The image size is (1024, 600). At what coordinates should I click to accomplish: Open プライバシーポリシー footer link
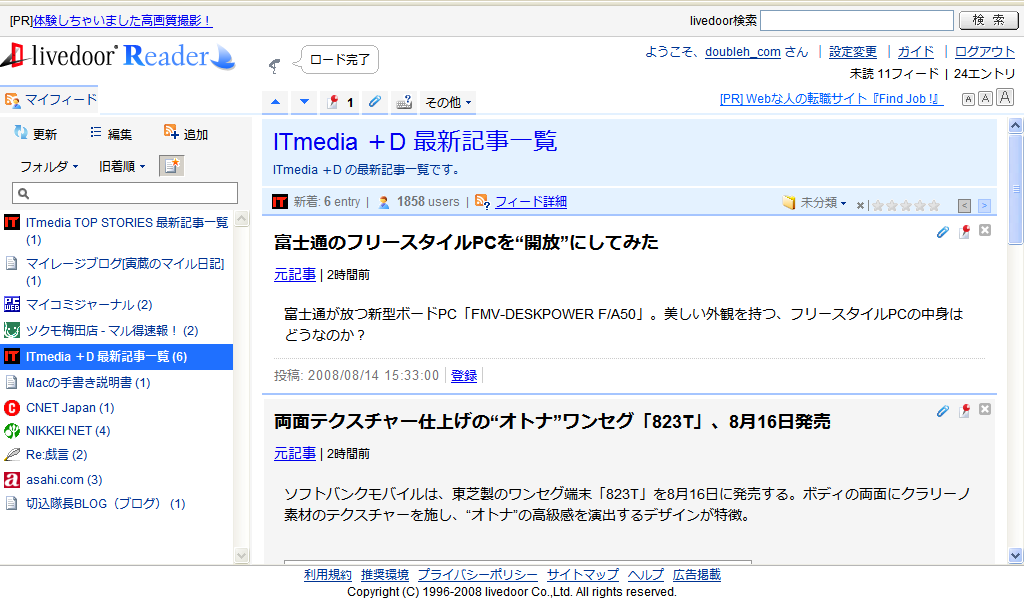tap(477, 575)
